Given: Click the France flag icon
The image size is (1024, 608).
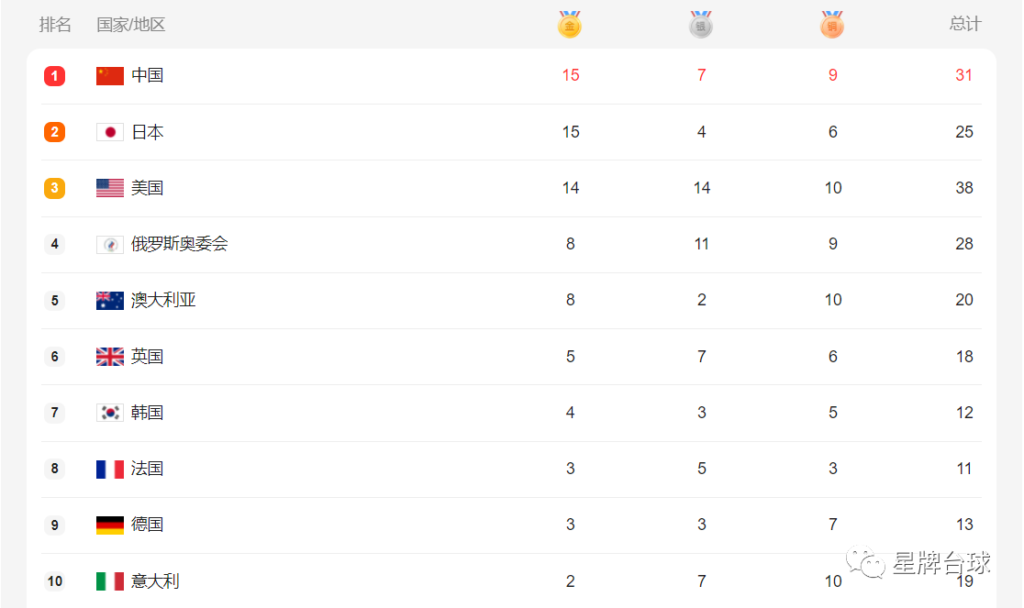Looking at the screenshot, I should pyautogui.click(x=110, y=469).
